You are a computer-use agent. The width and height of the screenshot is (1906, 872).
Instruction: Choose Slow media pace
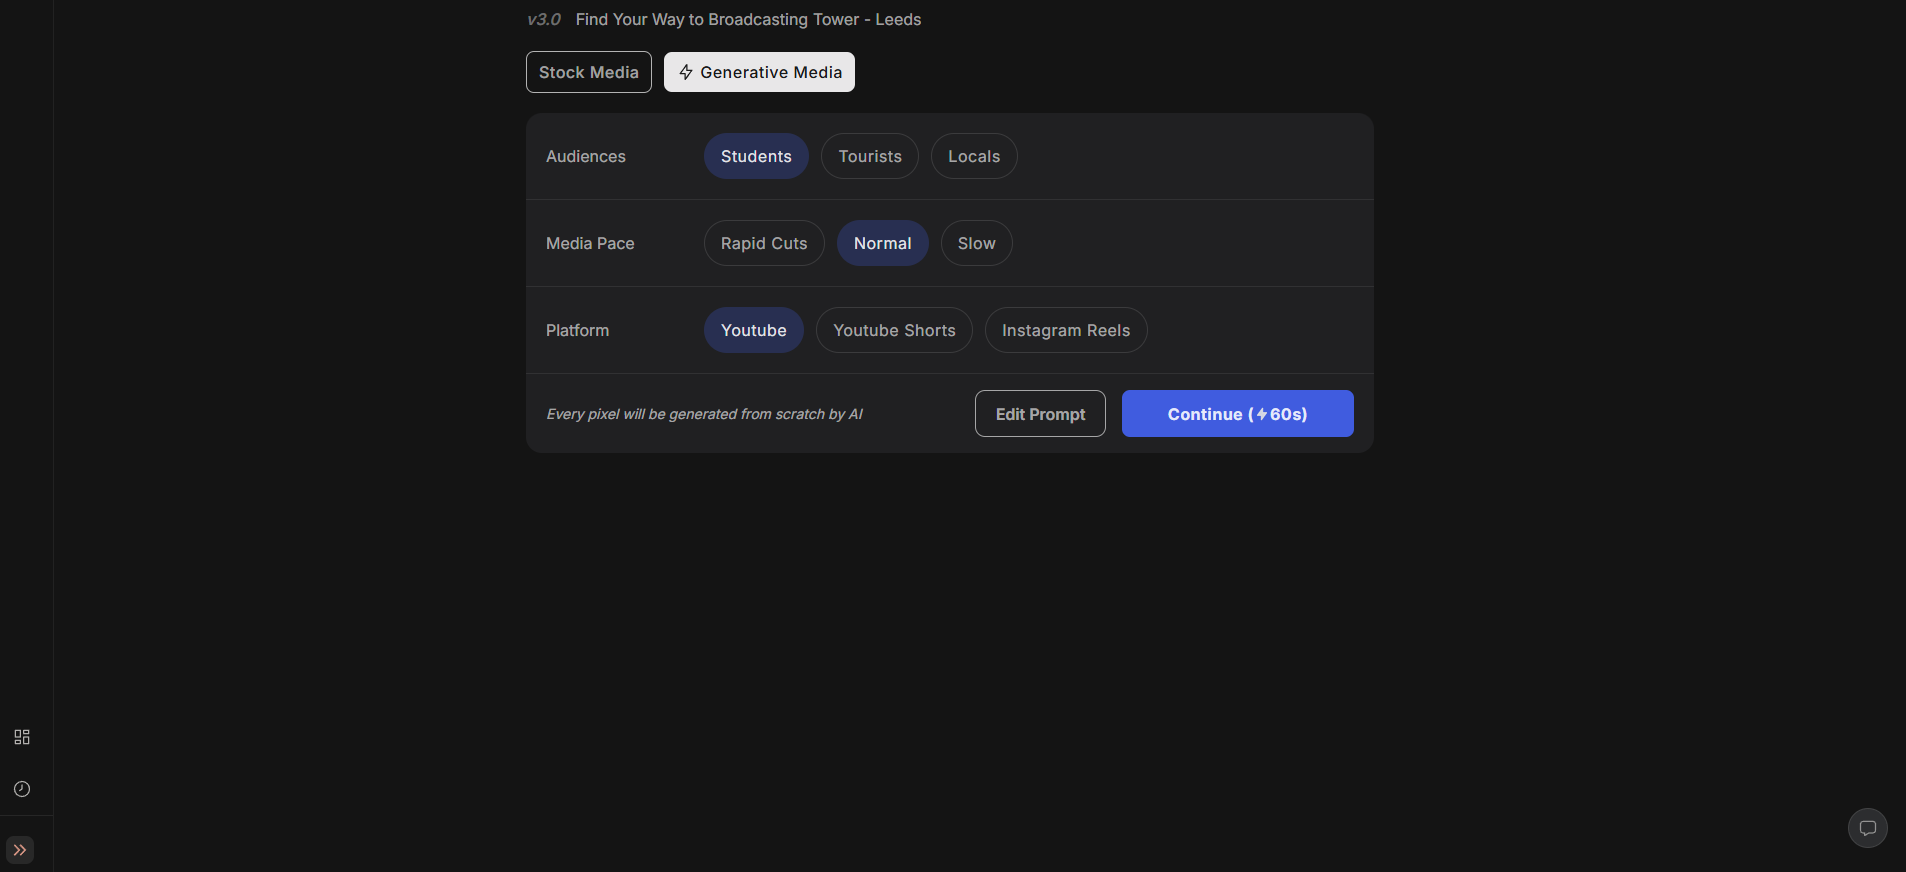(977, 243)
